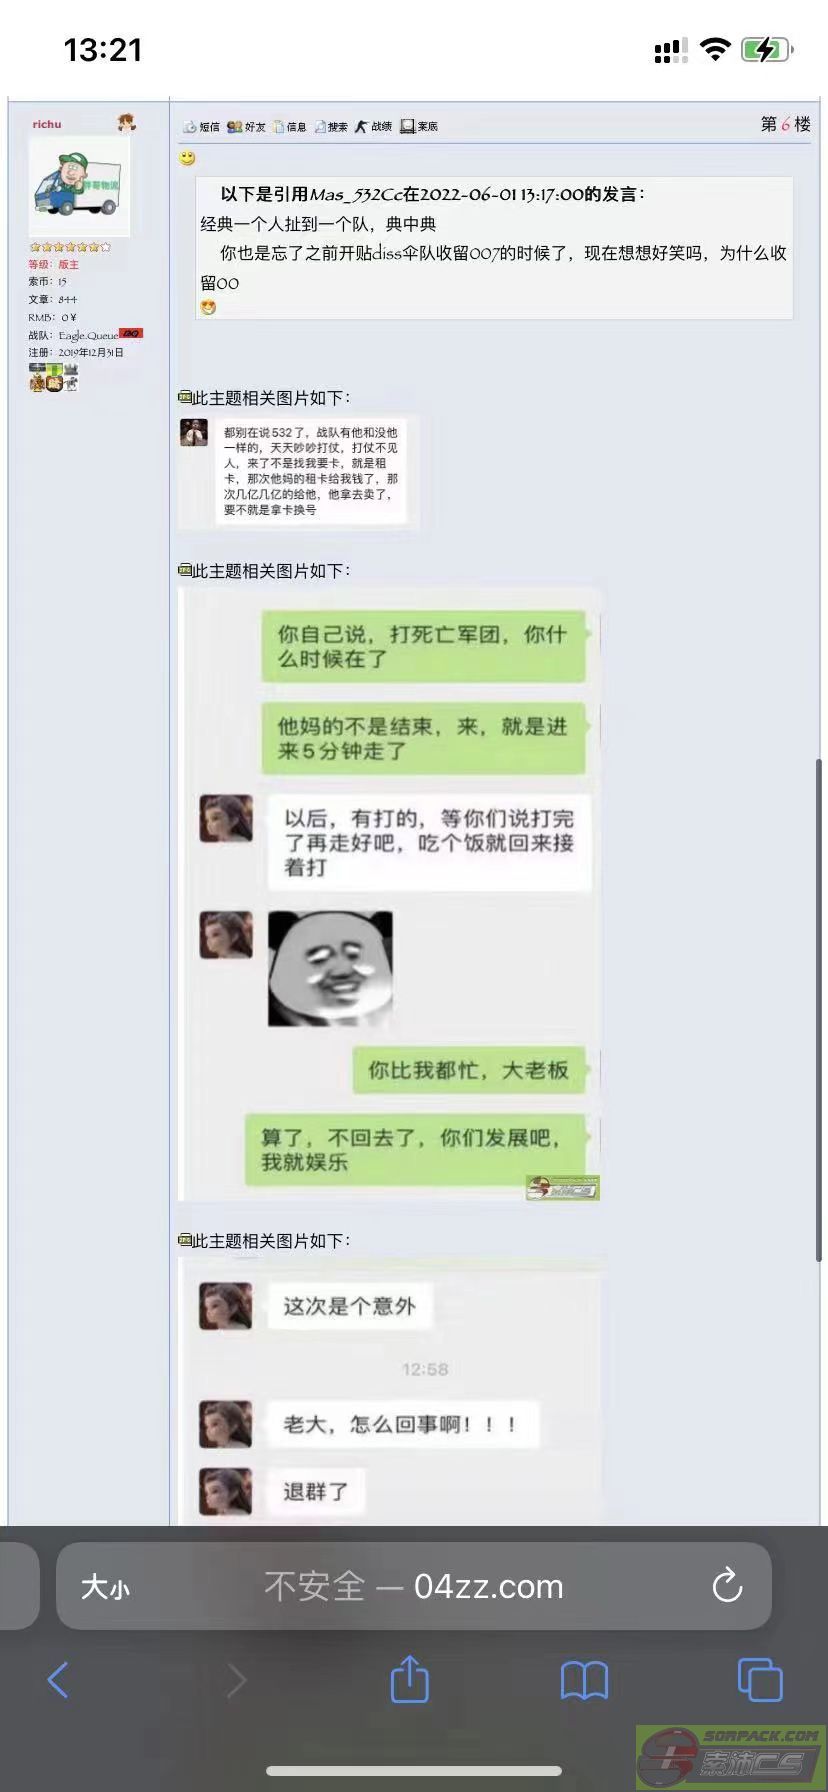Open Safari's tabs overview icon
The height and width of the screenshot is (1792, 828).
(x=760, y=1680)
